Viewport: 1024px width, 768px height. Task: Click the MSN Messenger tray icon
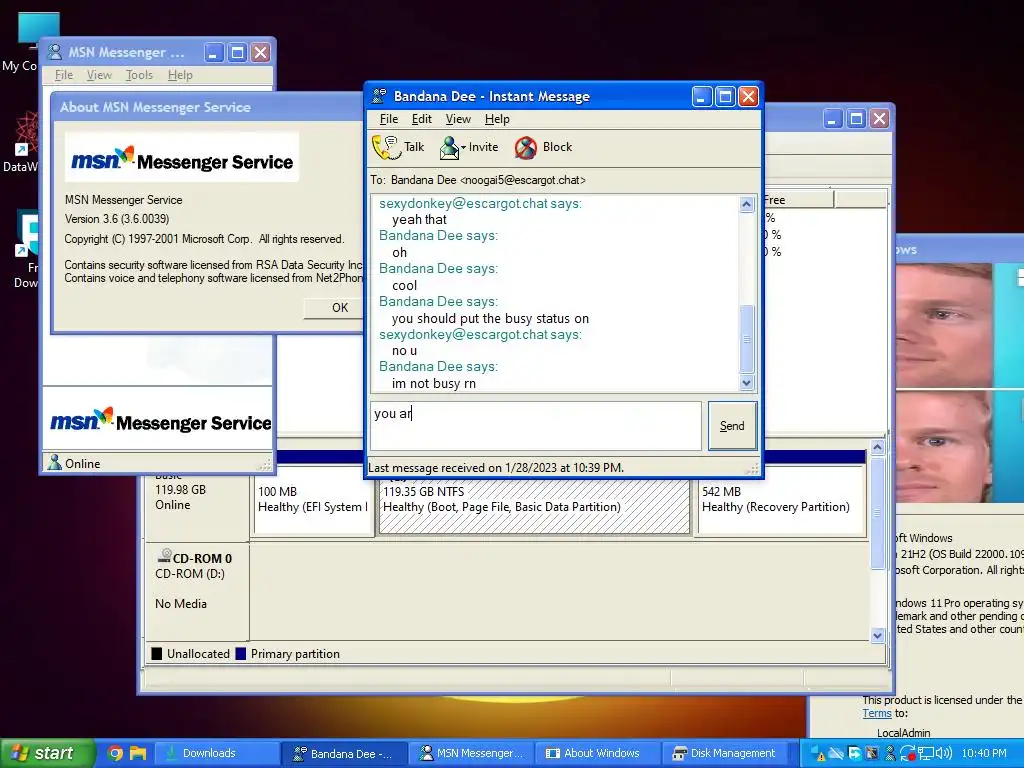(x=889, y=753)
